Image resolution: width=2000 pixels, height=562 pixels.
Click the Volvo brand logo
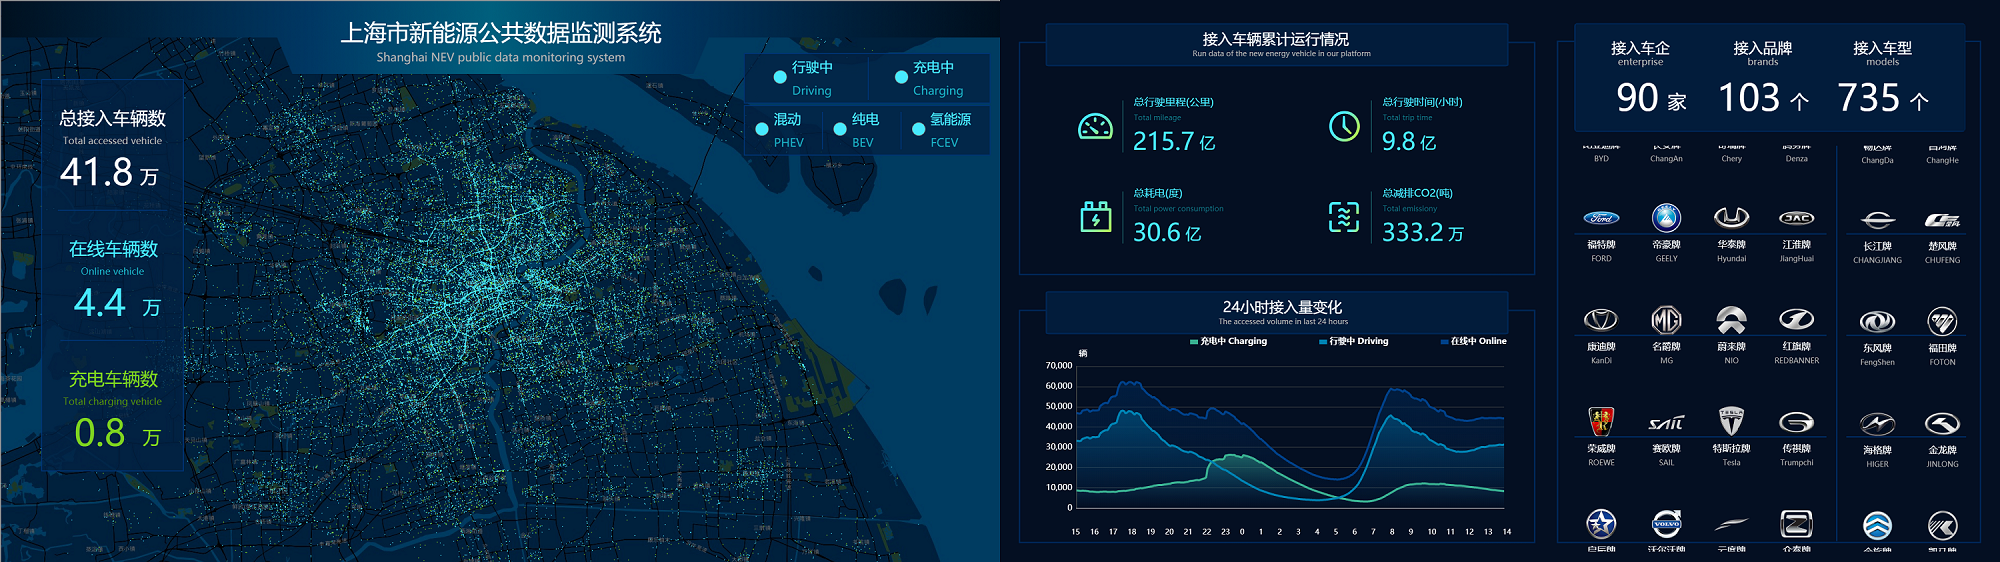click(x=1666, y=523)
